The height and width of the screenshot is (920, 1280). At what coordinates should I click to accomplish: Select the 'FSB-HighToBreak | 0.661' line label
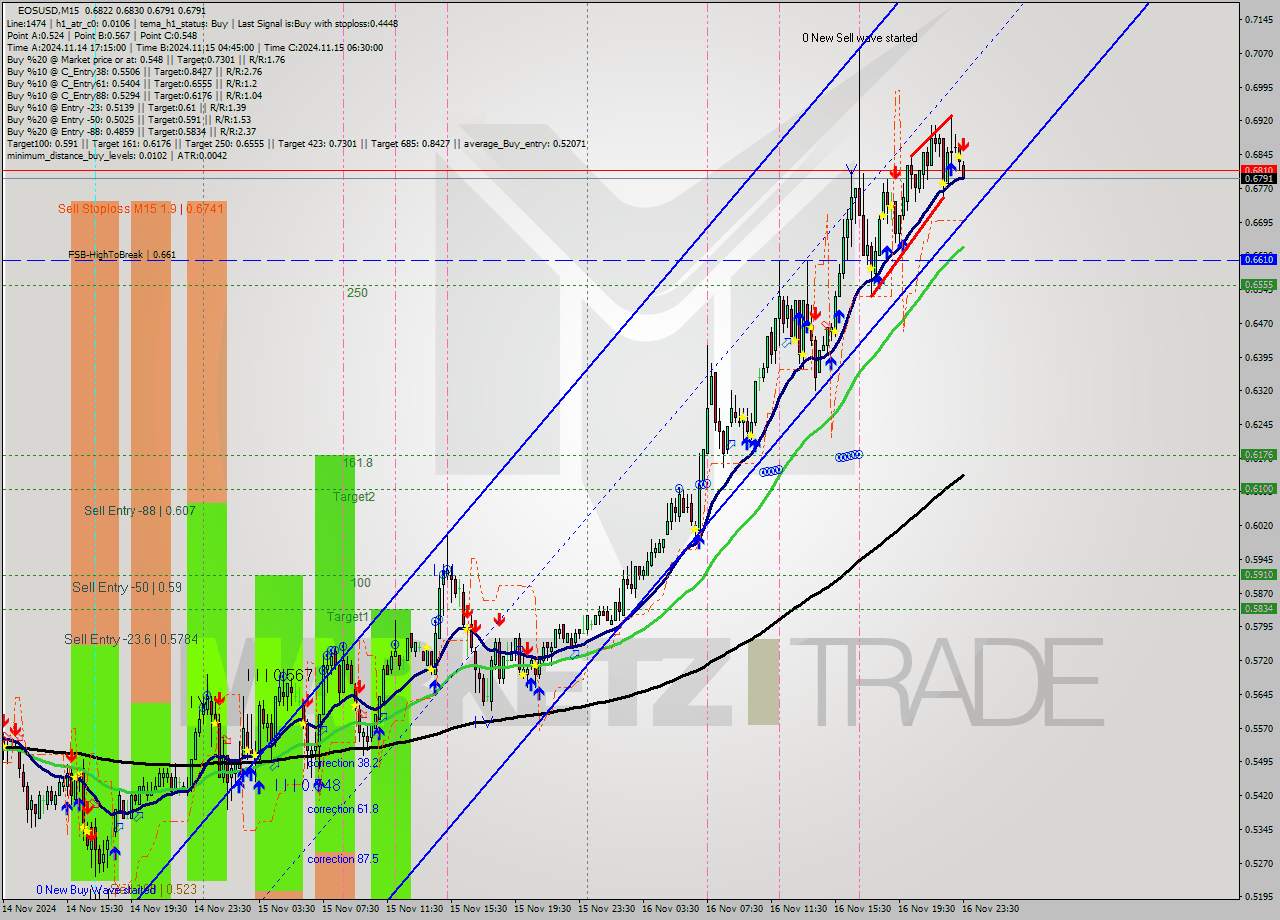pyautogui.click(x=122, y=255)
